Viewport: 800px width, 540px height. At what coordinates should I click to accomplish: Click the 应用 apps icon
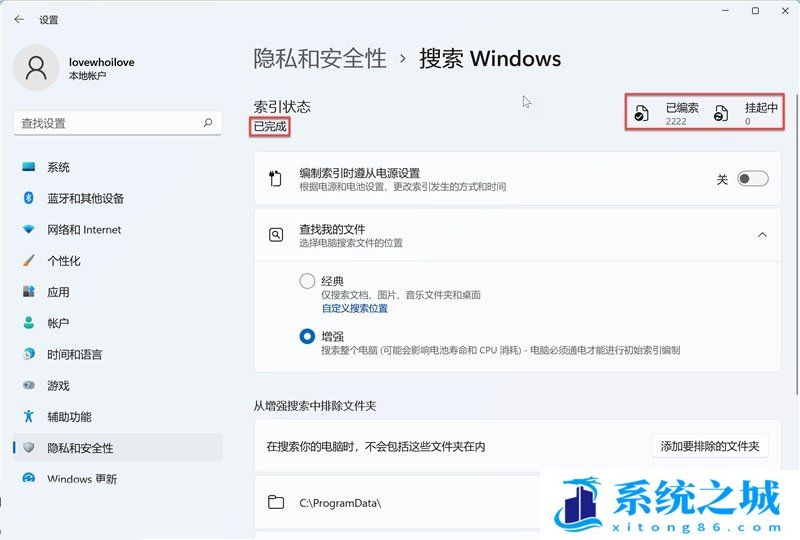[29, 291]
